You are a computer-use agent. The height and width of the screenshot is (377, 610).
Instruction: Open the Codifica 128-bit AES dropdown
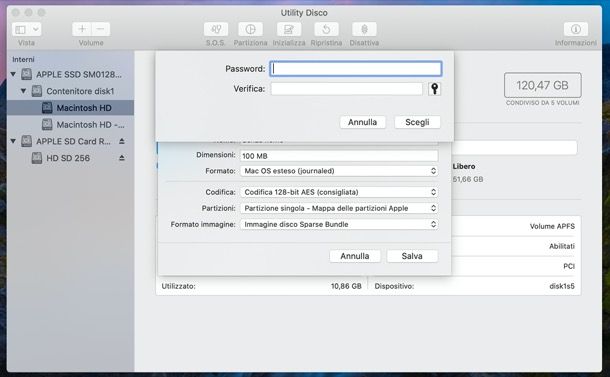339,192
